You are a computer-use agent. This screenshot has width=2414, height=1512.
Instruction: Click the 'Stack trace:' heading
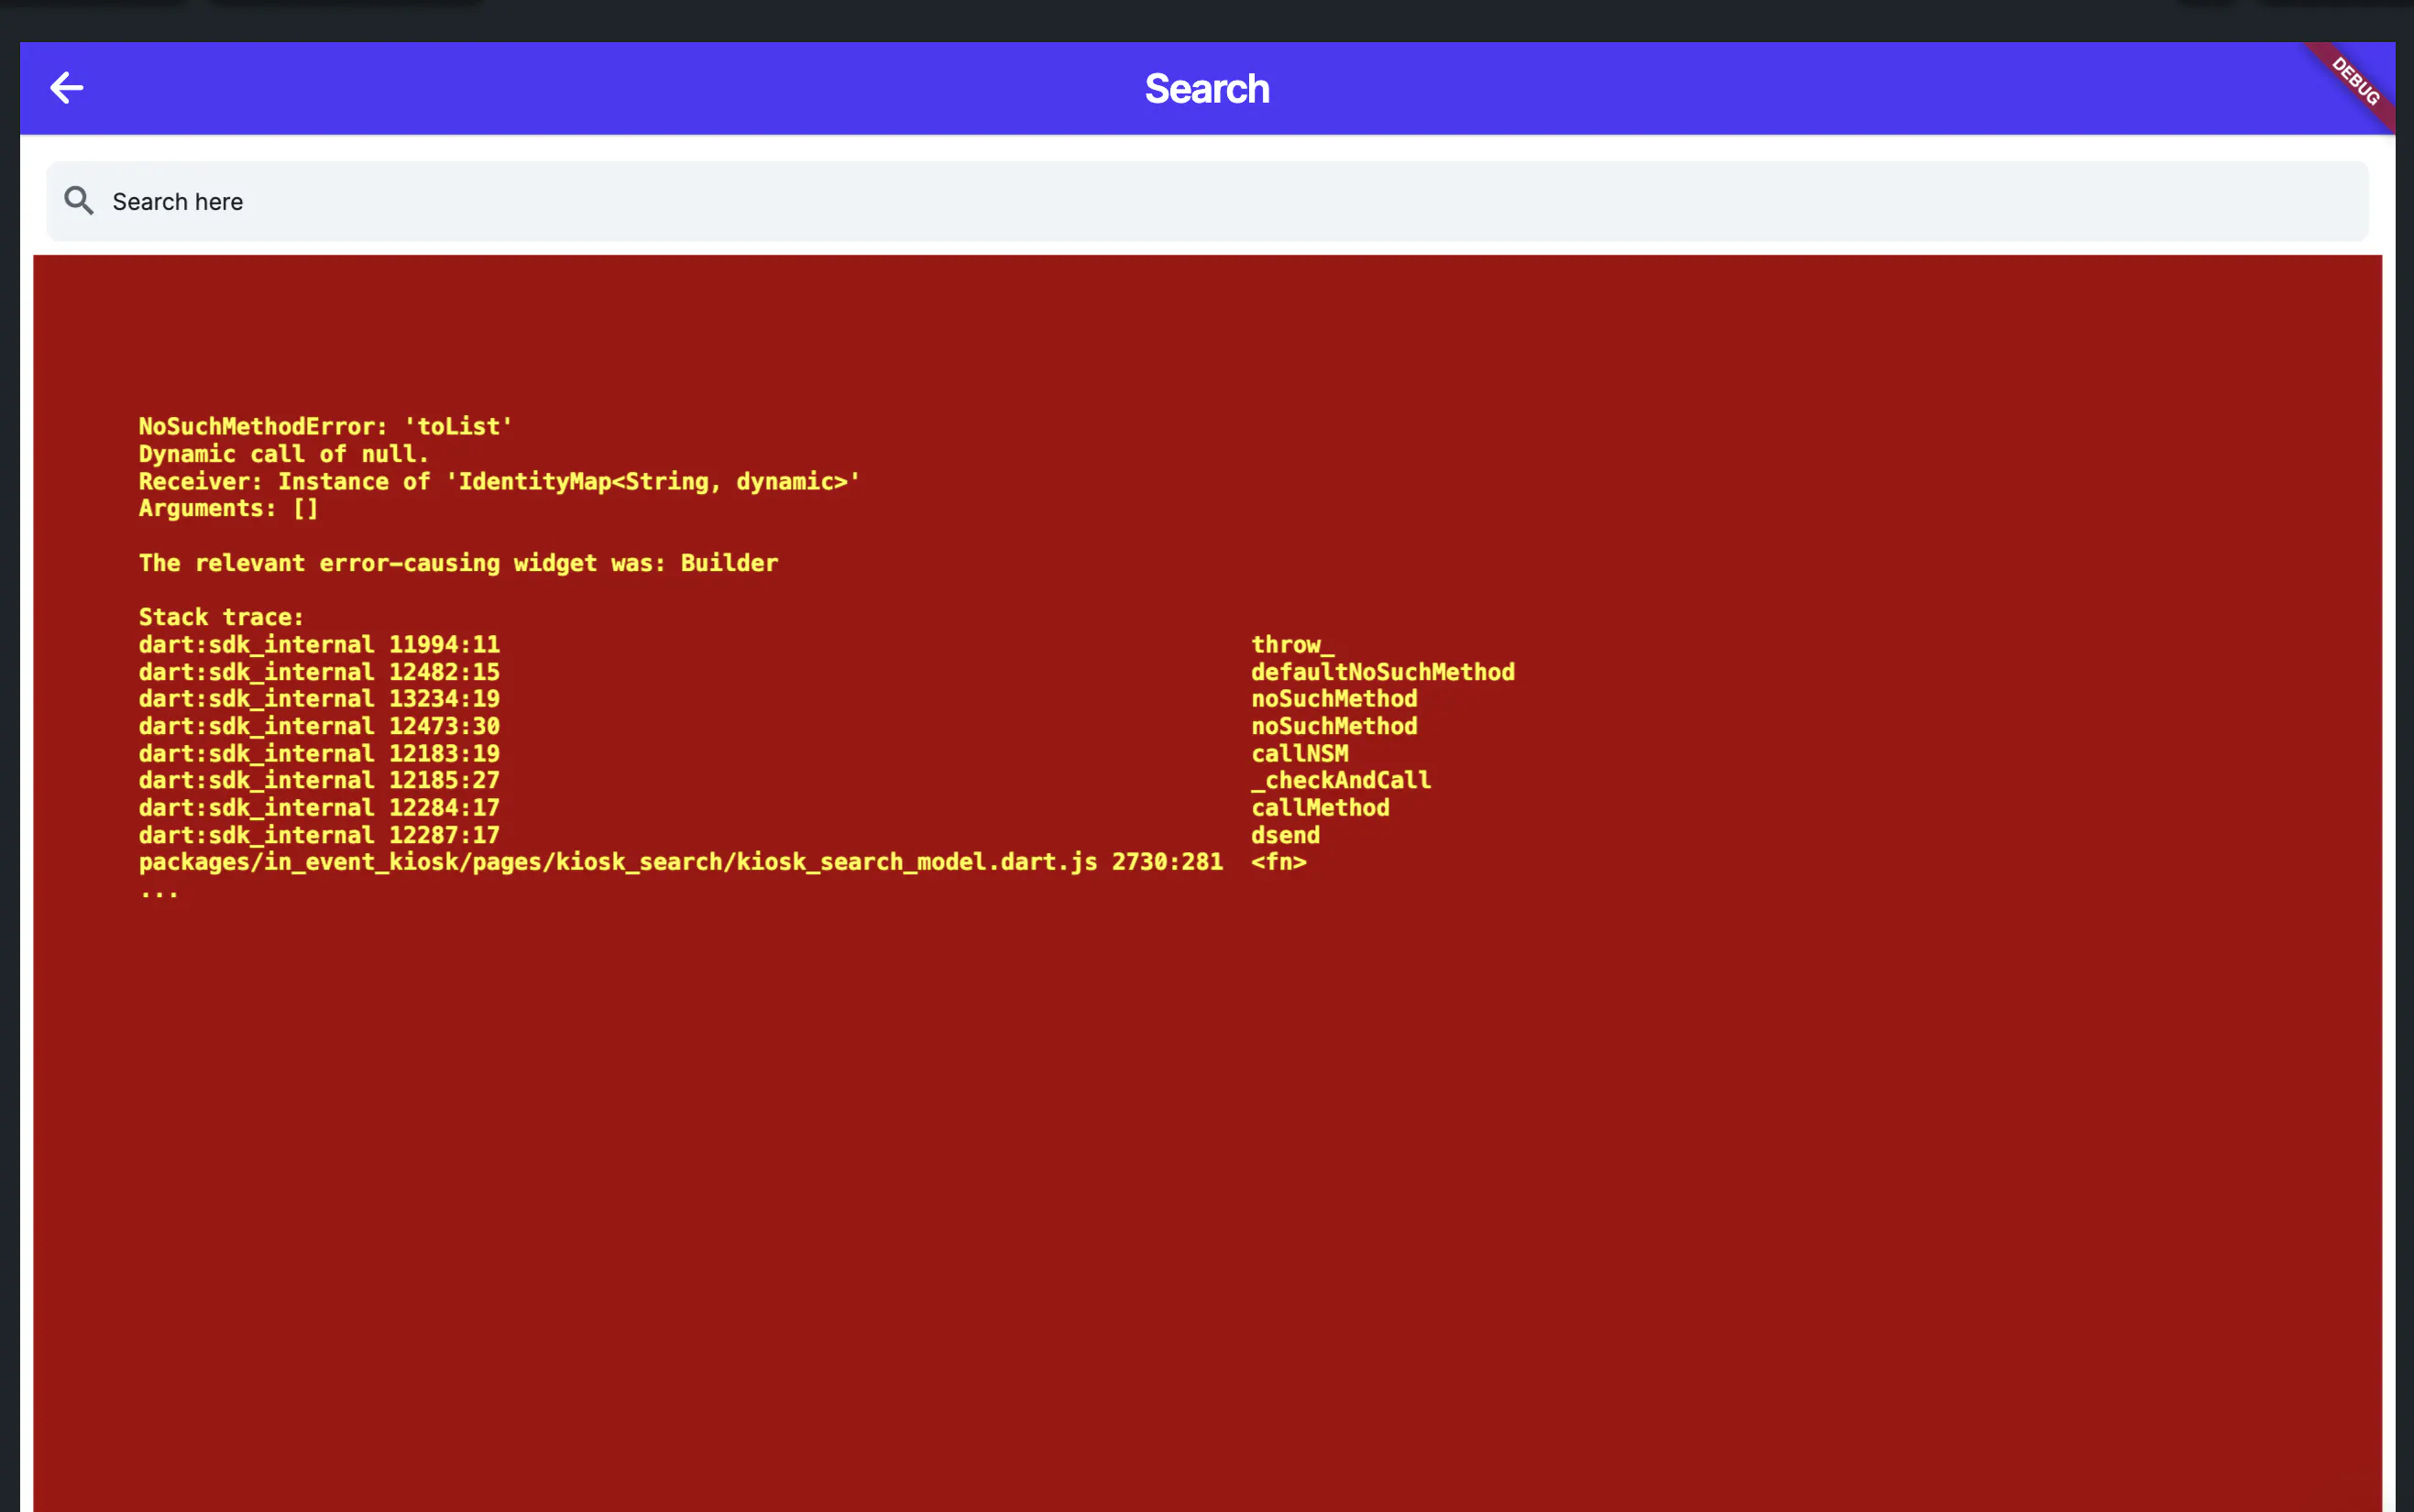[x=220, y=617]
